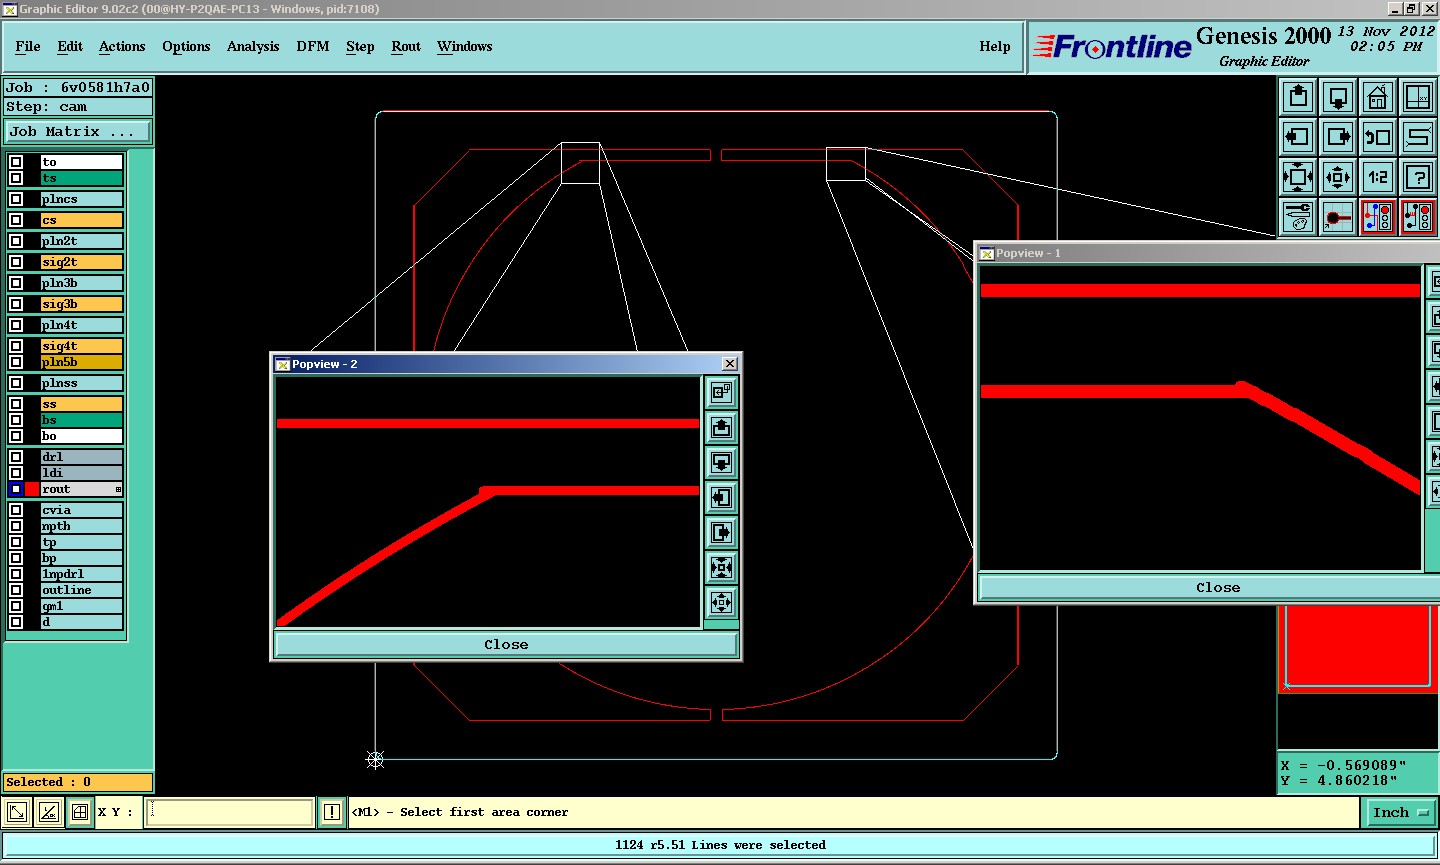
Task: Click the pan right arrow icon in right toolbar
Action: (1338, 137)
